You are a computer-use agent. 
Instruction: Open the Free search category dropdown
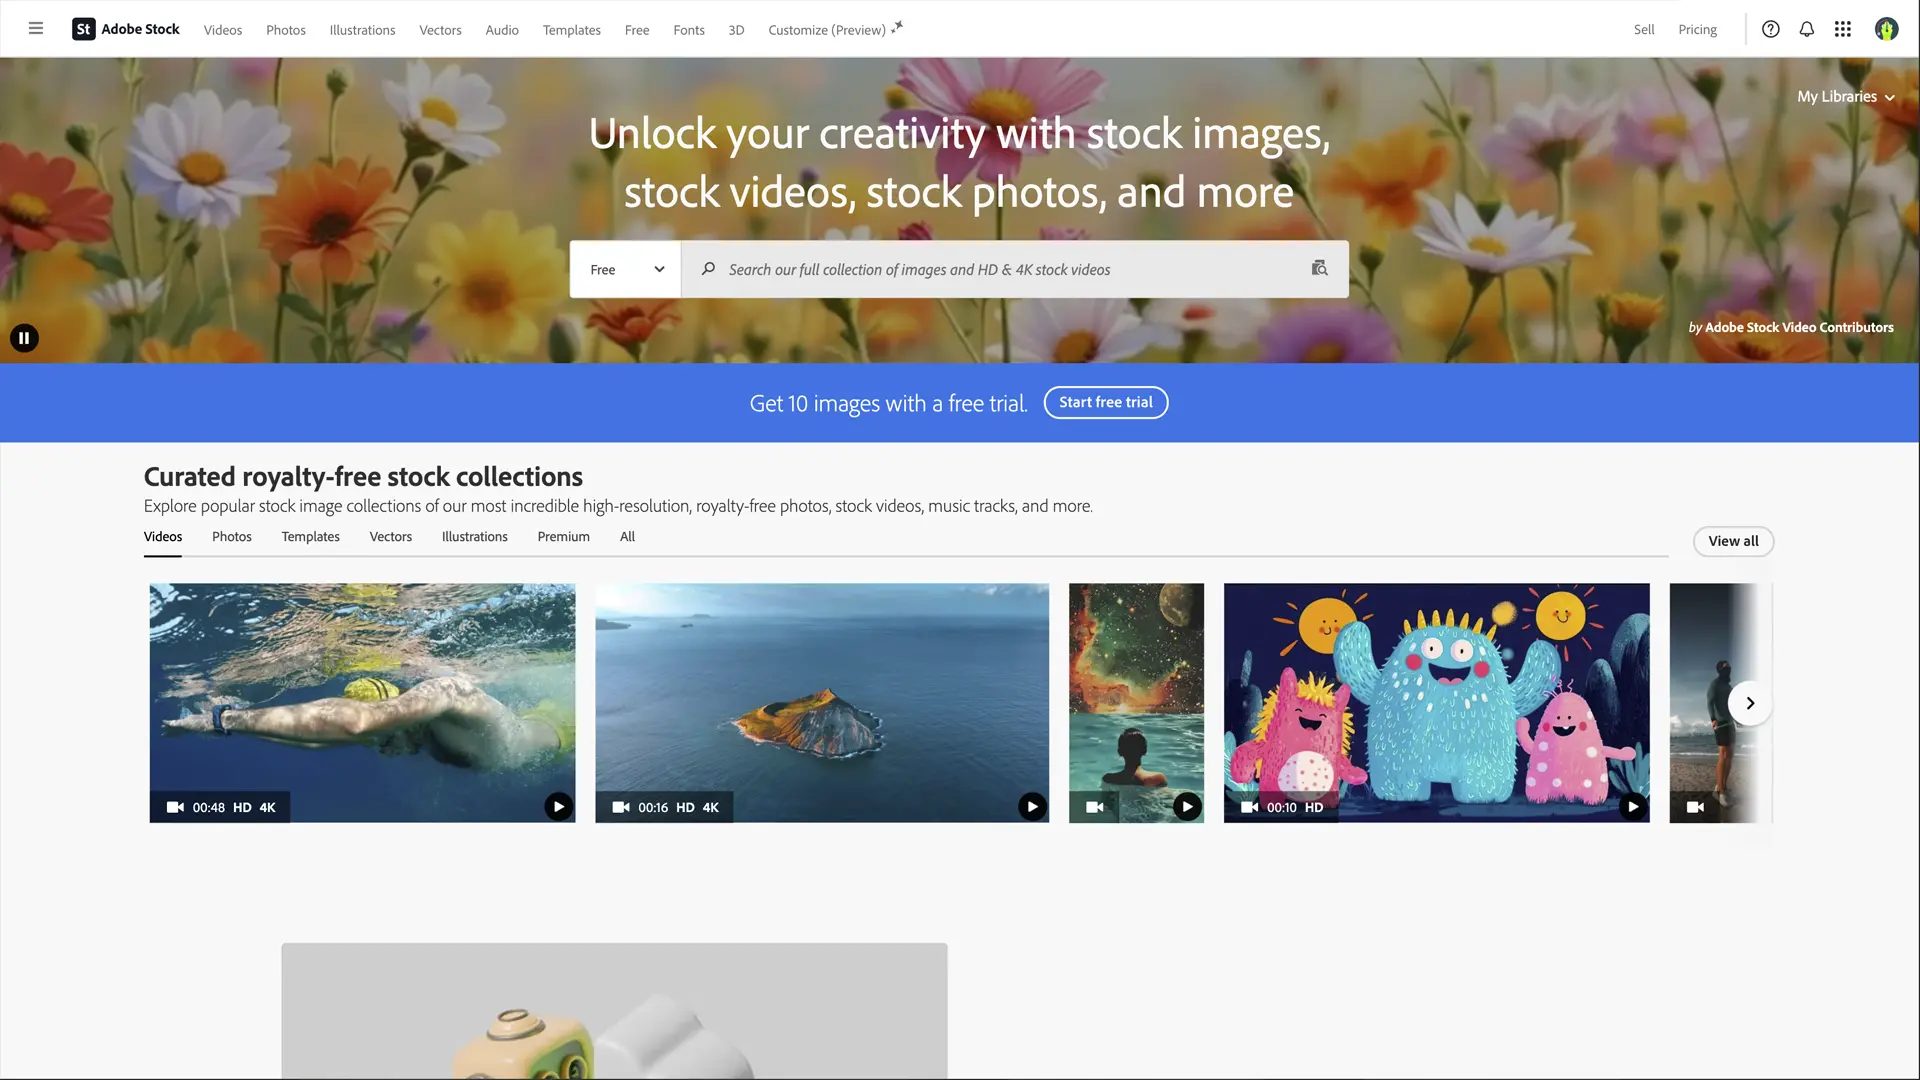(626, 269)
